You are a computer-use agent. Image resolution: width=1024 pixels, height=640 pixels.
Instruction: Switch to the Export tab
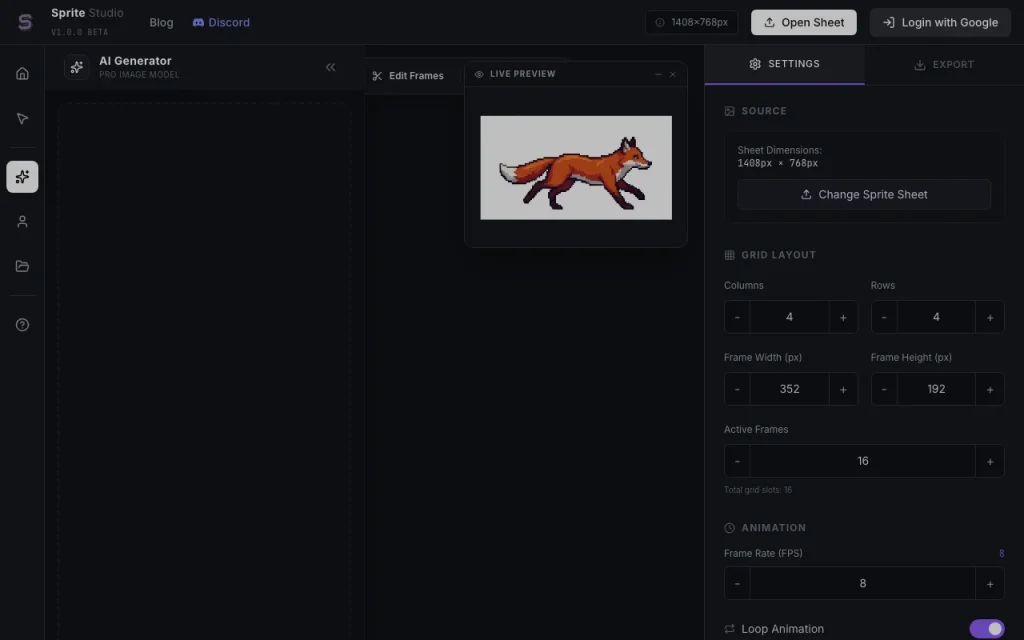944,65
